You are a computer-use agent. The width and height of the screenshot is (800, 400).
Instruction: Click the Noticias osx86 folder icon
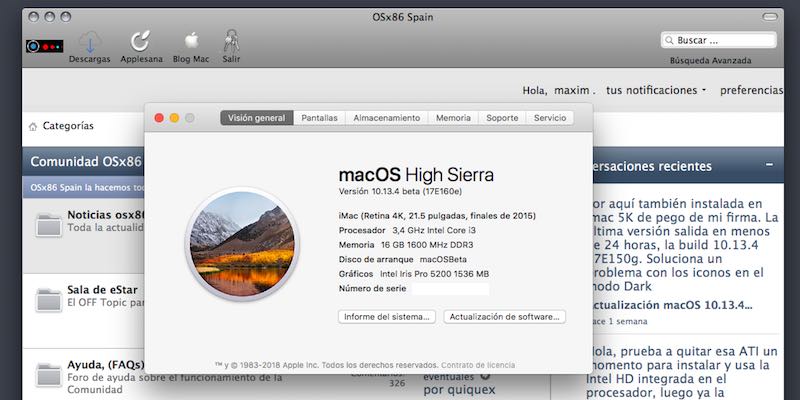[x=49, y=224]
